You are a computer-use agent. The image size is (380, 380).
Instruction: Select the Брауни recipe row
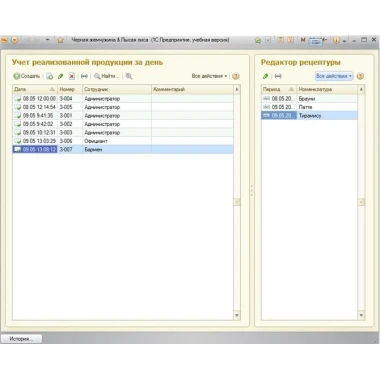click(309, 99)
